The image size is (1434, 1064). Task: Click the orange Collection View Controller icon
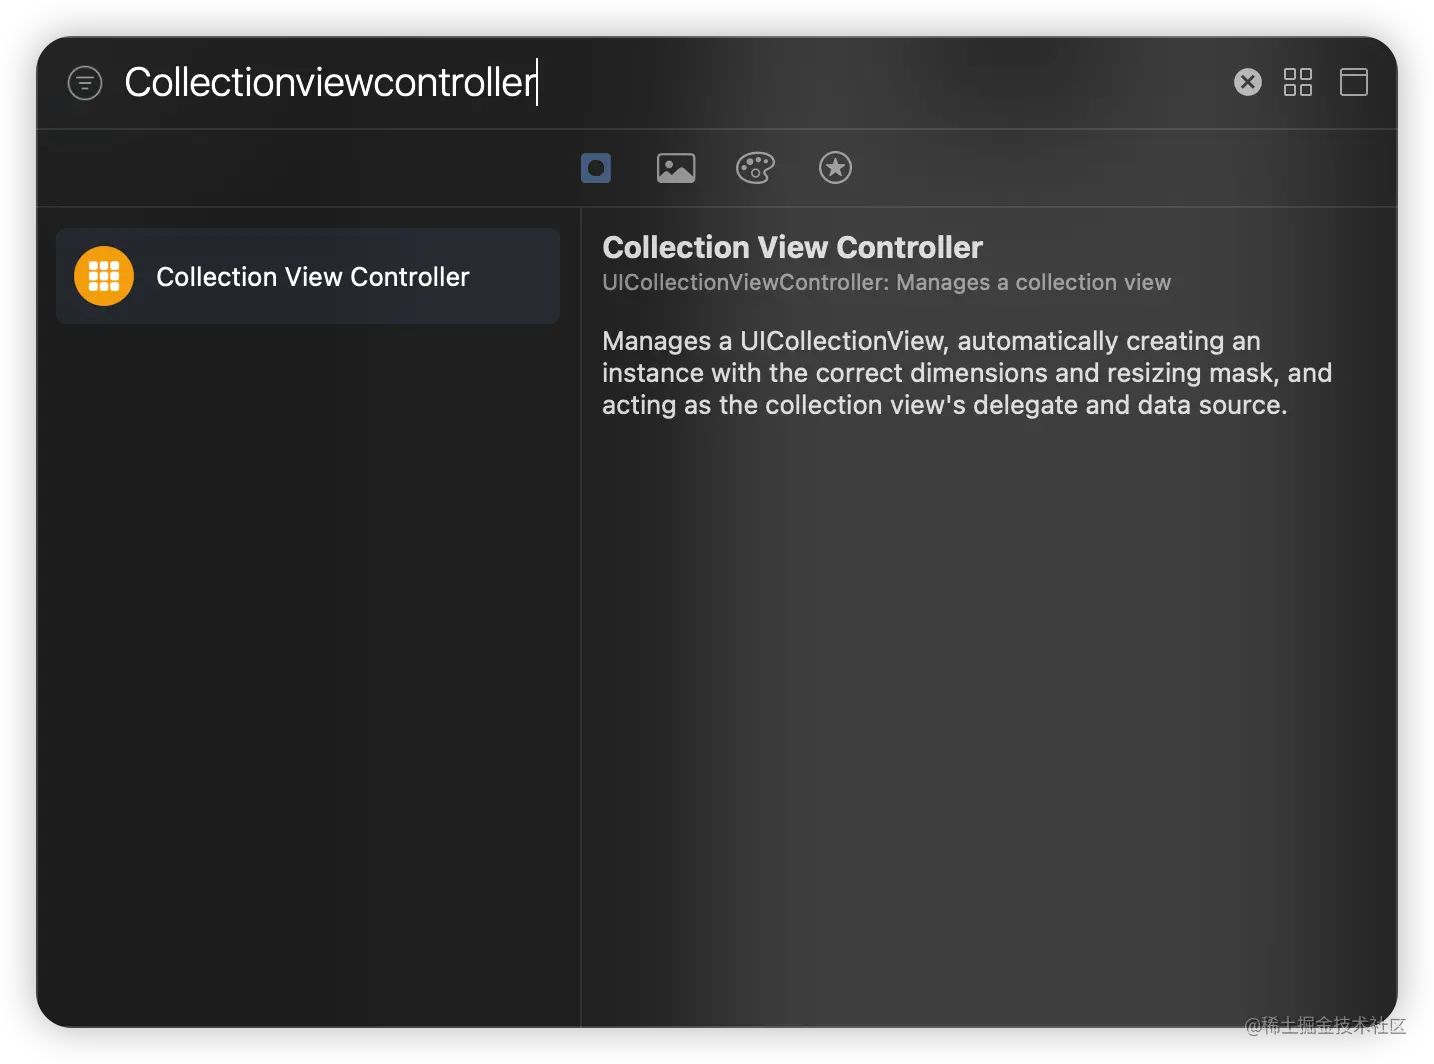(104, 276)
